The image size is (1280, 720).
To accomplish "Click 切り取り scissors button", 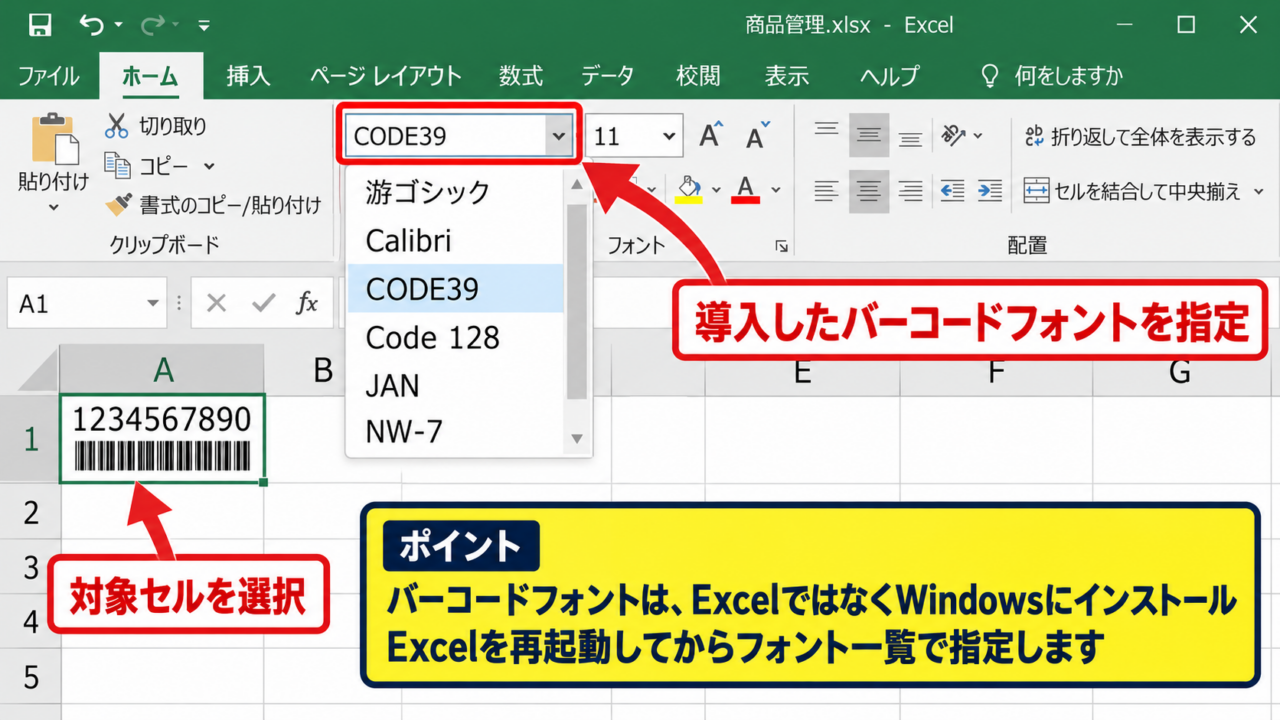I will (x=156, y=126).
